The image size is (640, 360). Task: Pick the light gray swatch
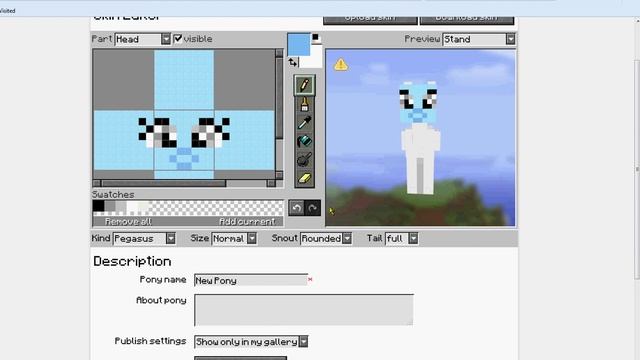121,206
